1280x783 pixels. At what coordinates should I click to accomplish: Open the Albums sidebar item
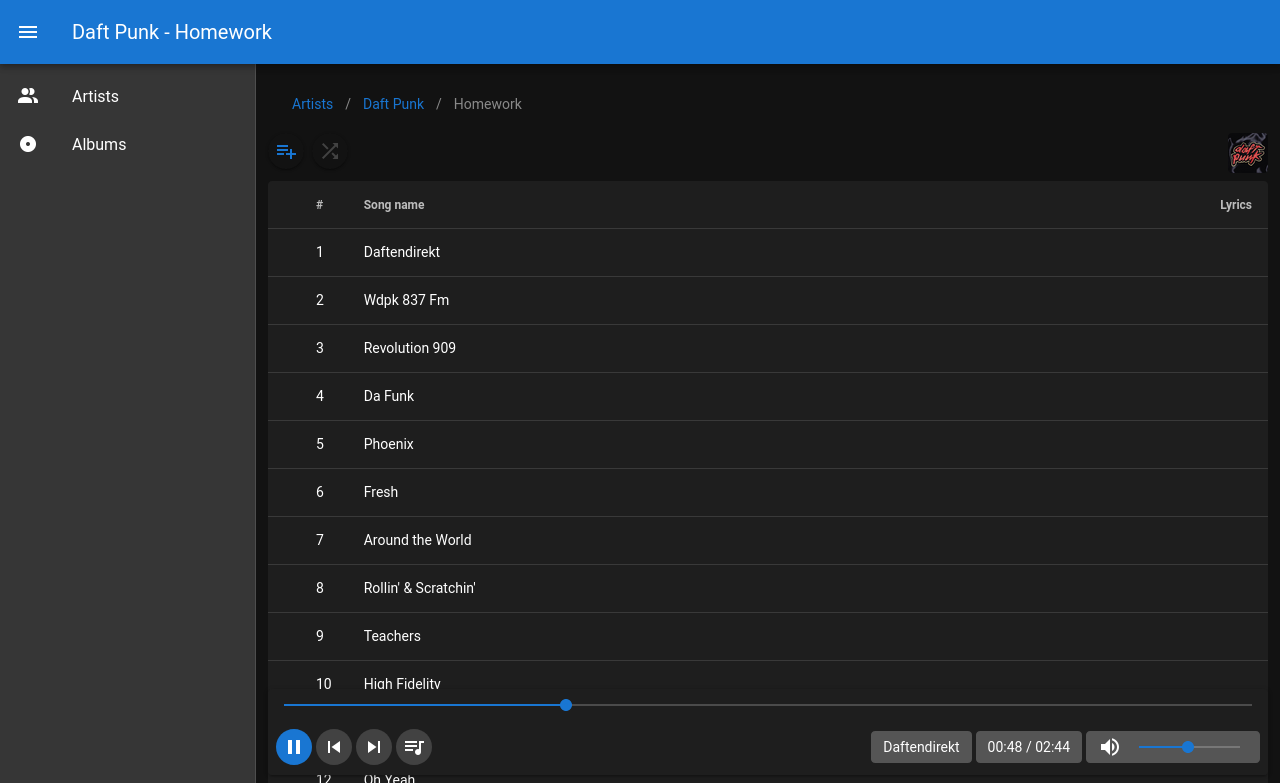(x=128, y=144)
